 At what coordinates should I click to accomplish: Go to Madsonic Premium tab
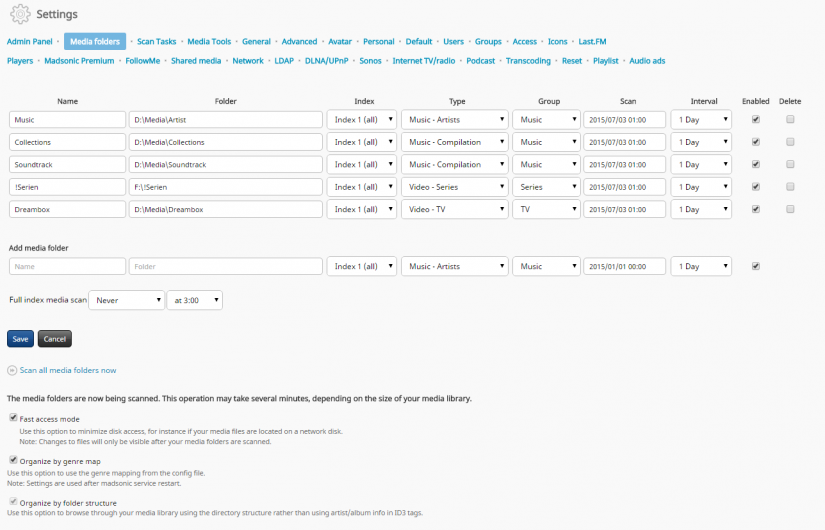coord(79,61)
